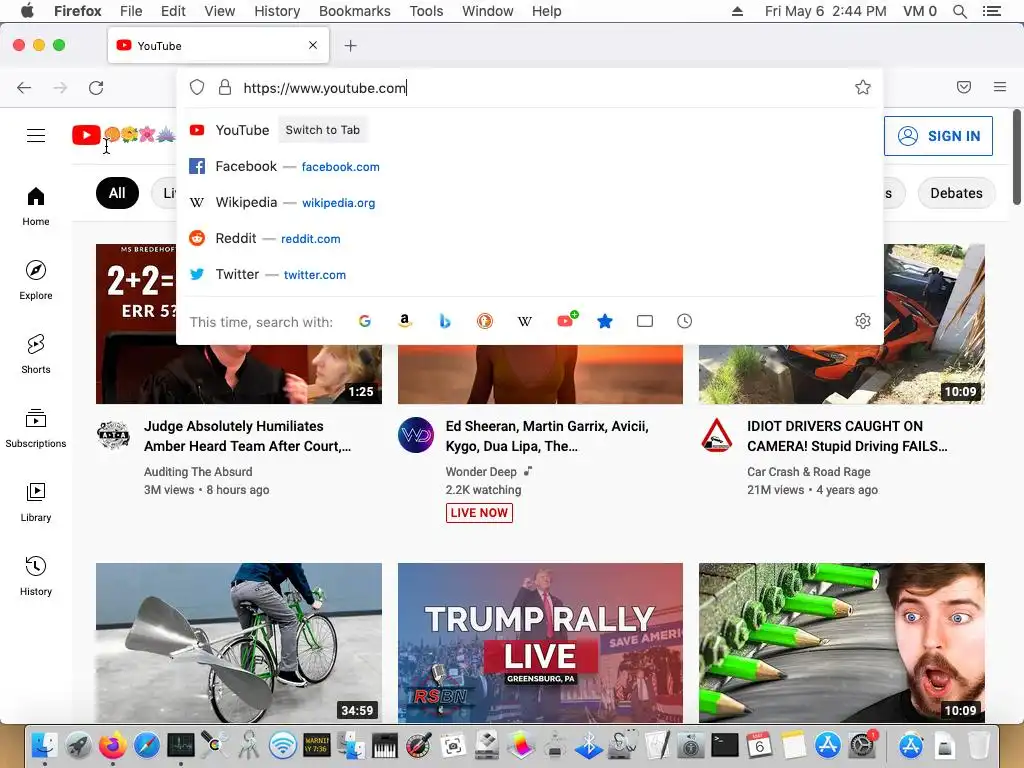Search this time with Bing
Image resolution: width=1024 pixels, height=768 pixels.
[x=445, y=321]
